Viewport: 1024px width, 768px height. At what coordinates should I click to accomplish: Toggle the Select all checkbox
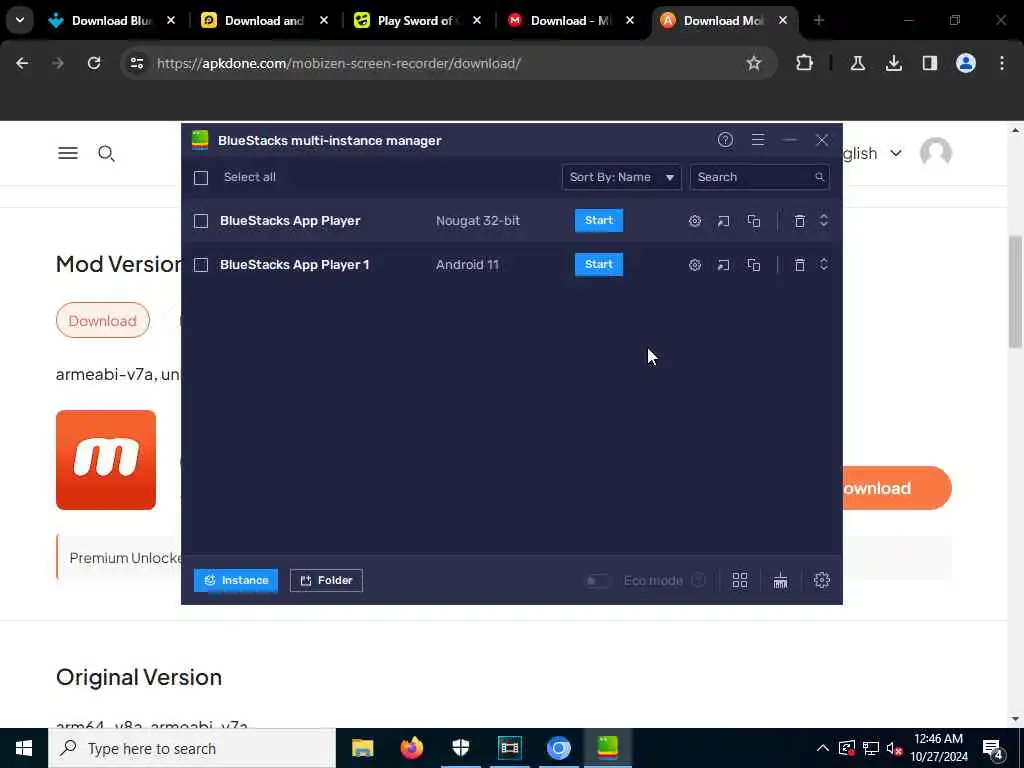coord(201,178)
